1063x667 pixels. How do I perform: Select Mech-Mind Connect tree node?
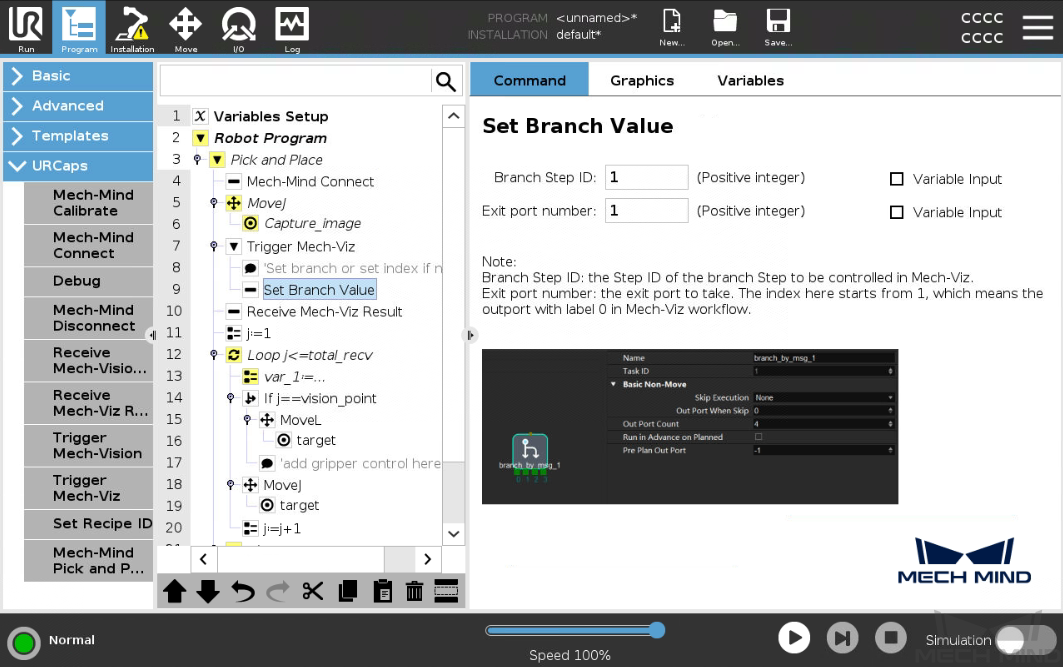pyautogui.click(x=310, y=182)
